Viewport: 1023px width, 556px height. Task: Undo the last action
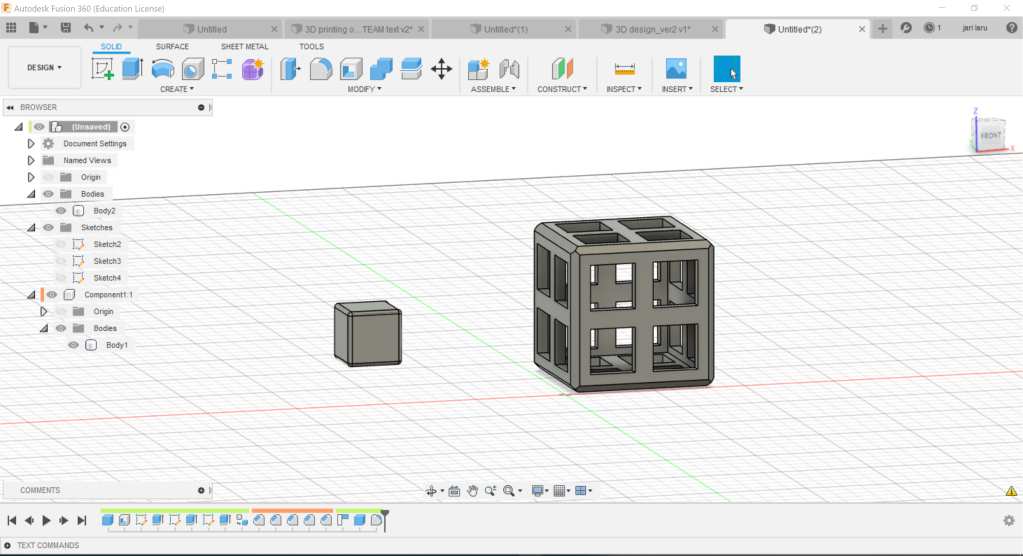click(89, 28)
